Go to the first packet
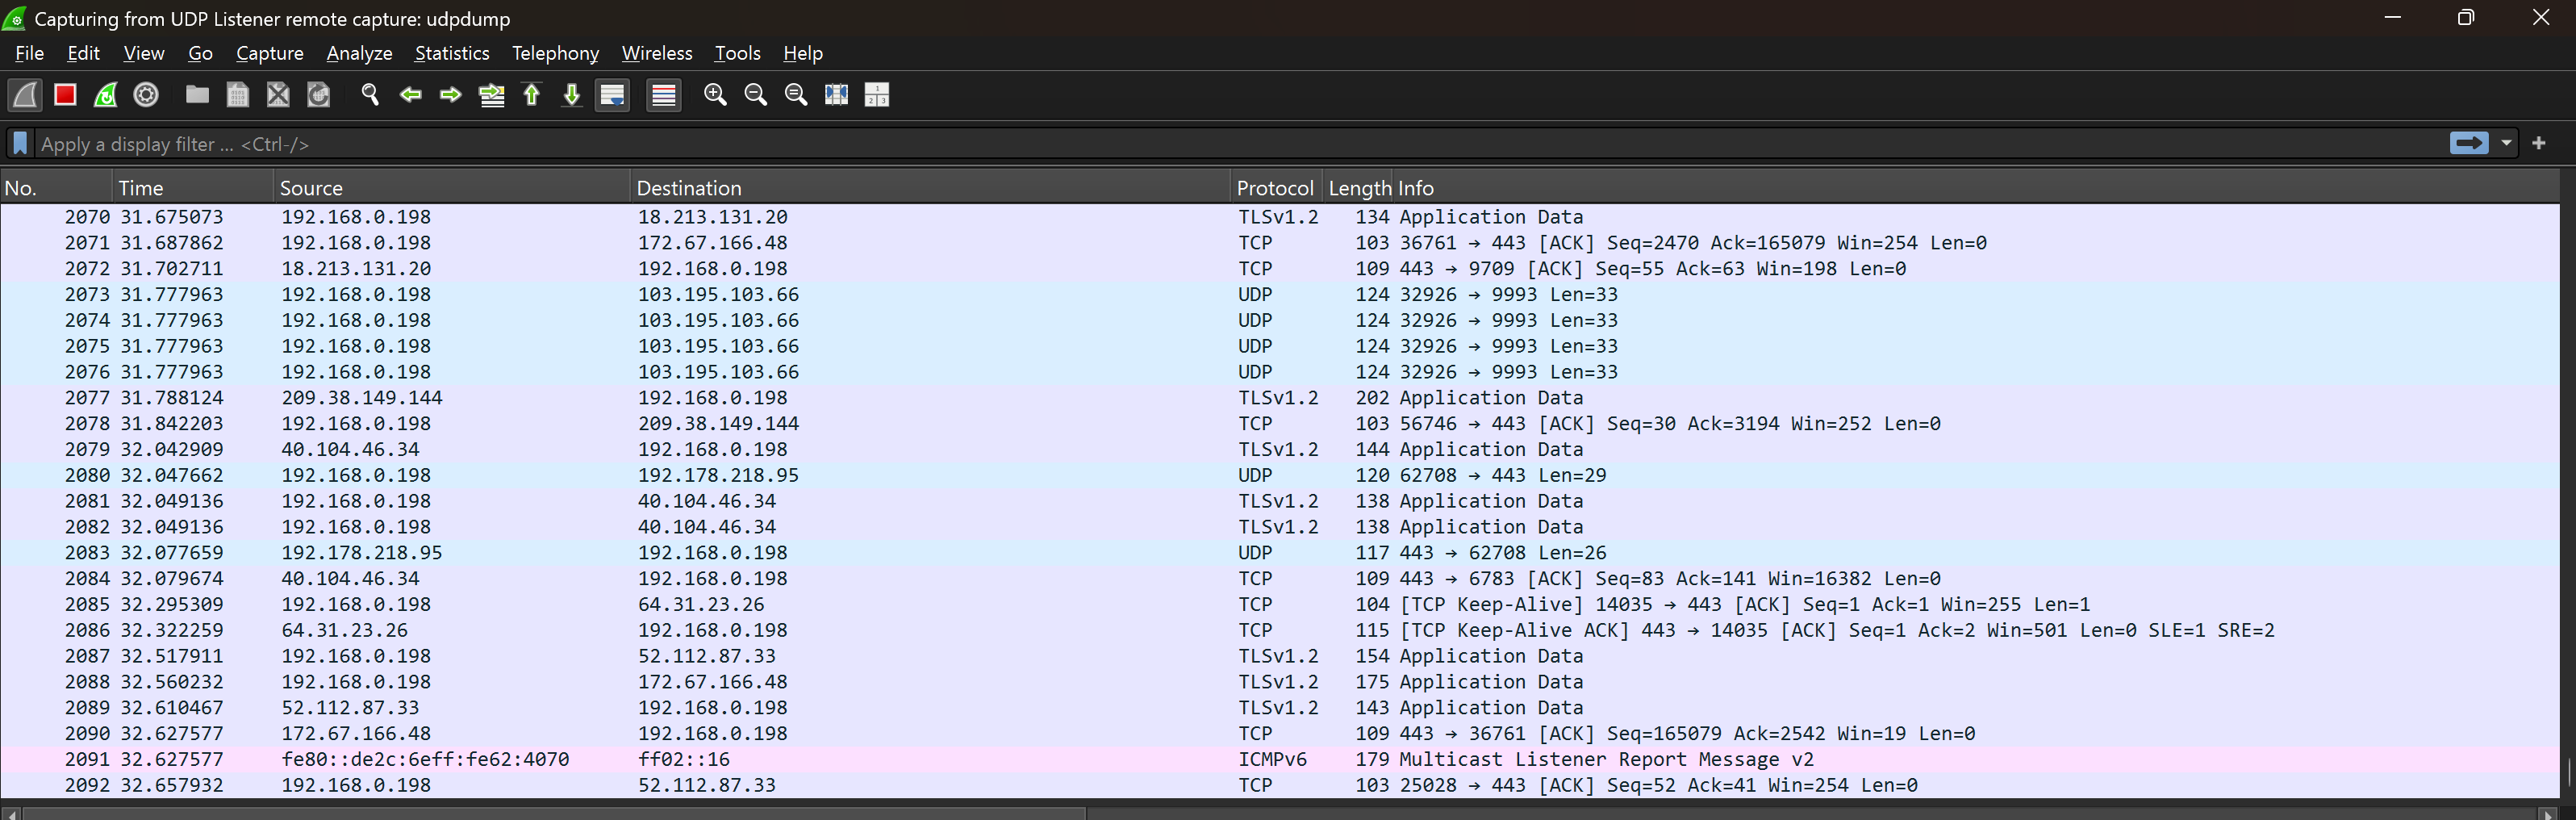2576x820 pixels. pyautogui.click(x=532, y=95)
